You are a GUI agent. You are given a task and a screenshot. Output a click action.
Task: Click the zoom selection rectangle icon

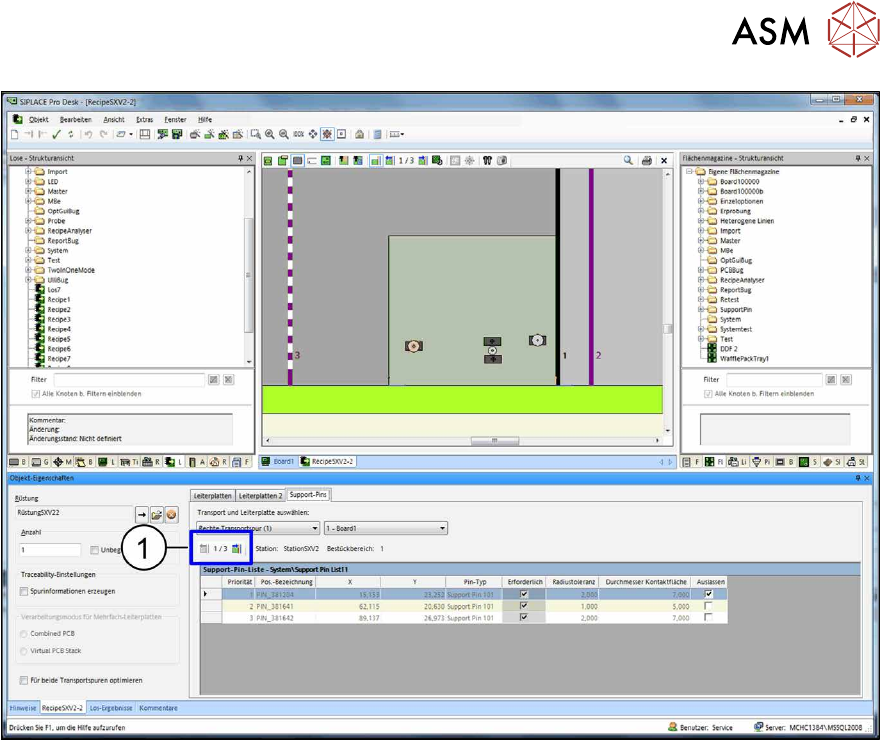tap(256, 134)
